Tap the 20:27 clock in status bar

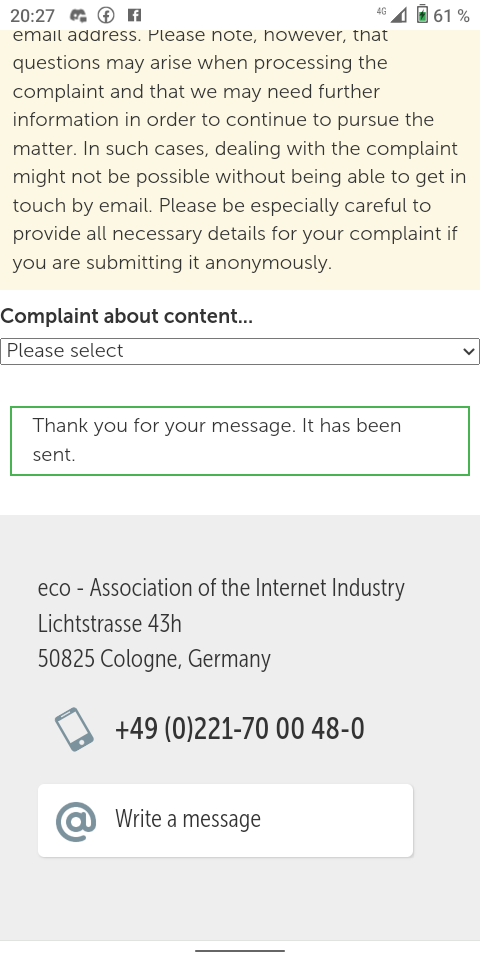(x=32, y=15)
